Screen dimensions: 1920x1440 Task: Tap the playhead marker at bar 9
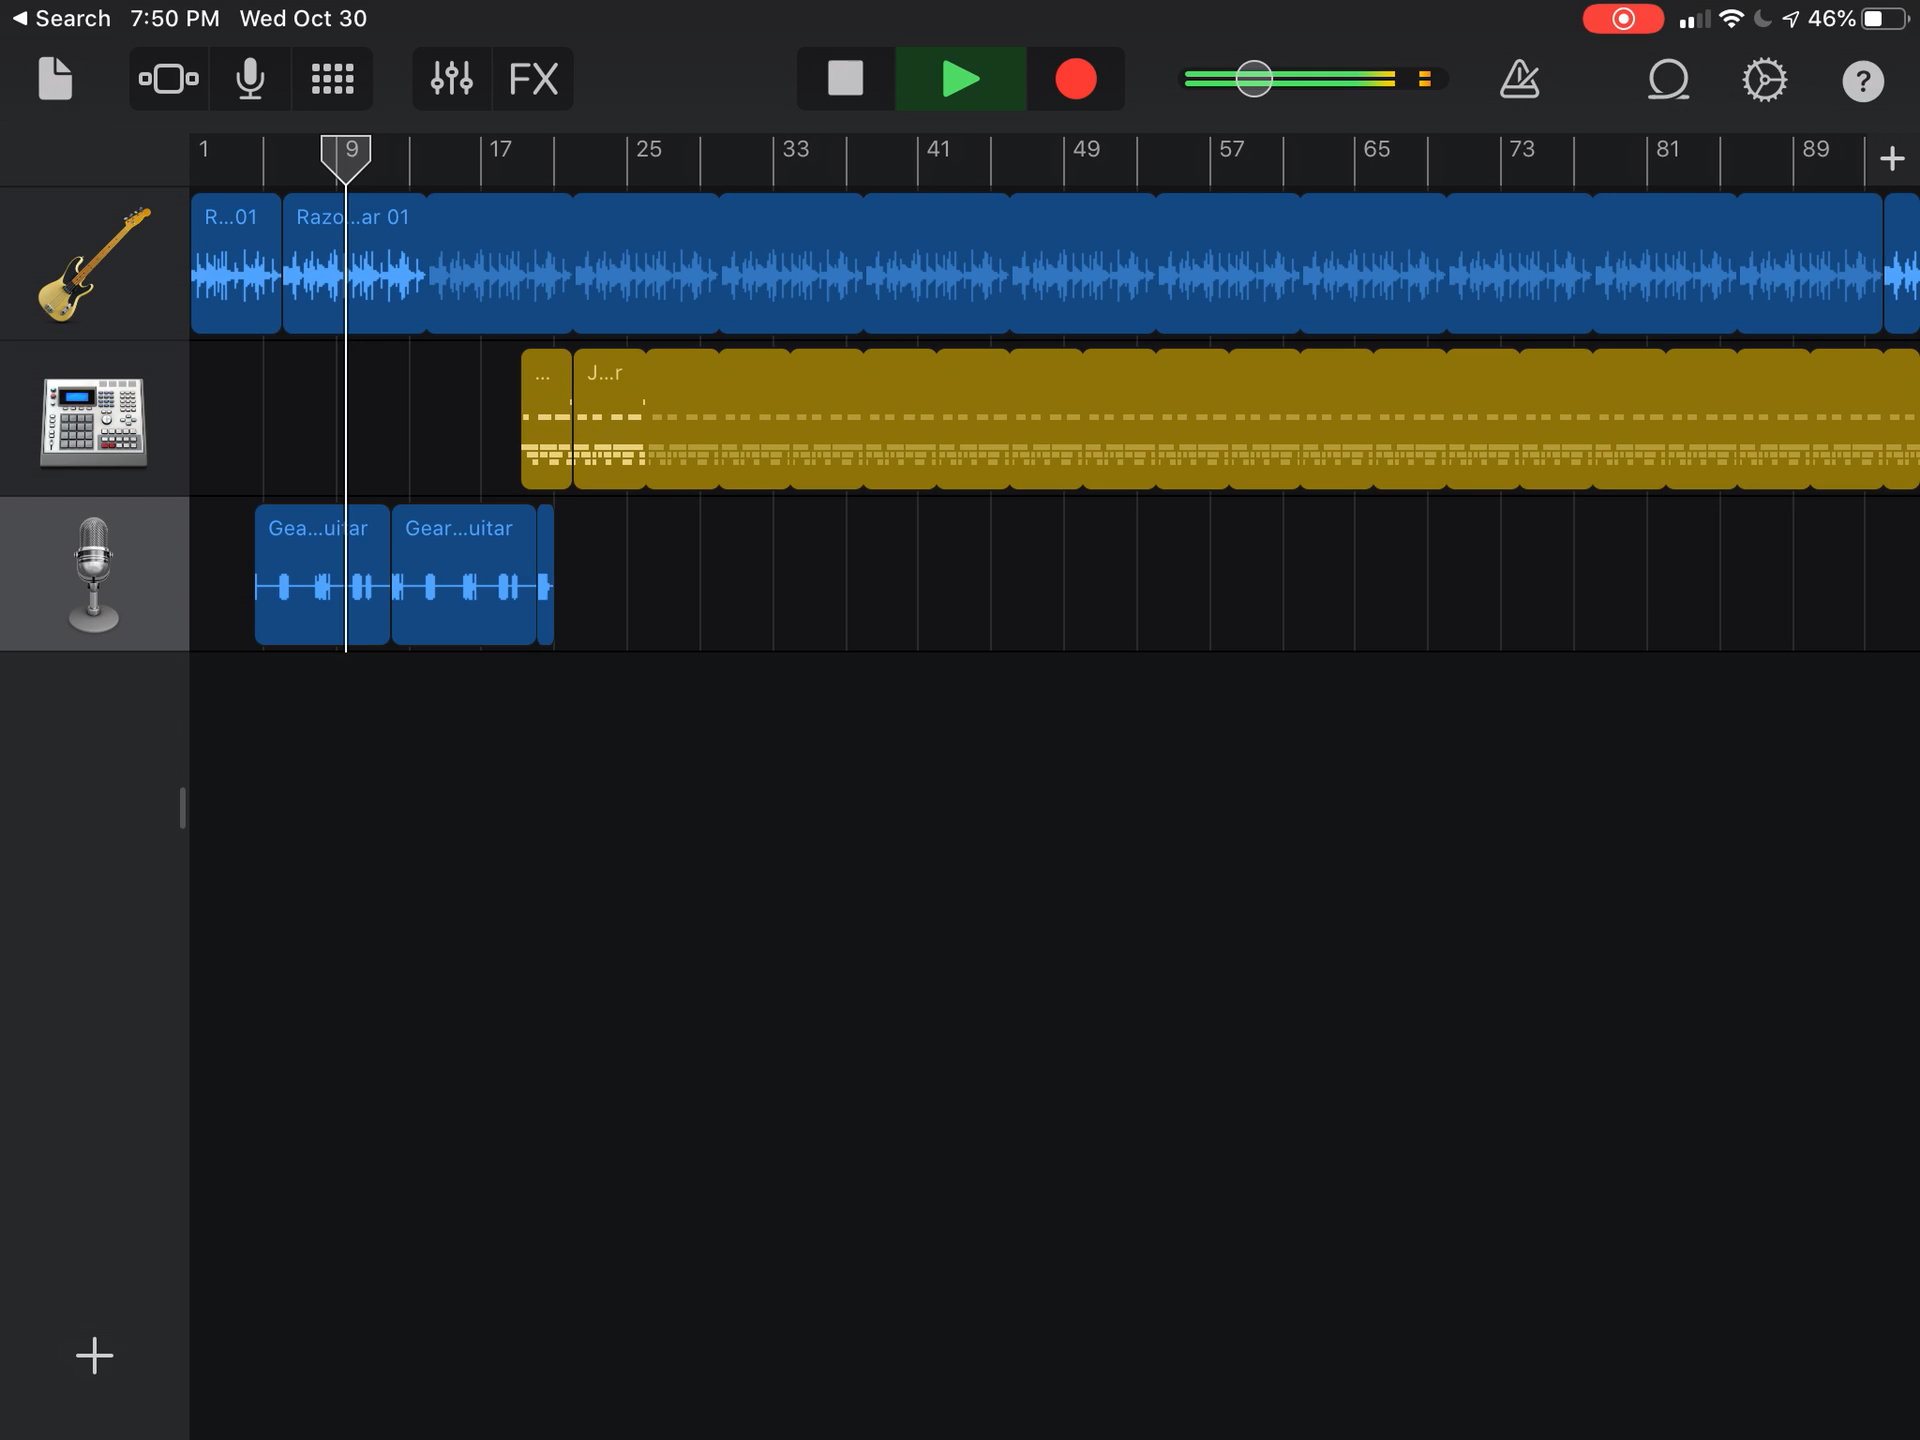click(346, 159)
